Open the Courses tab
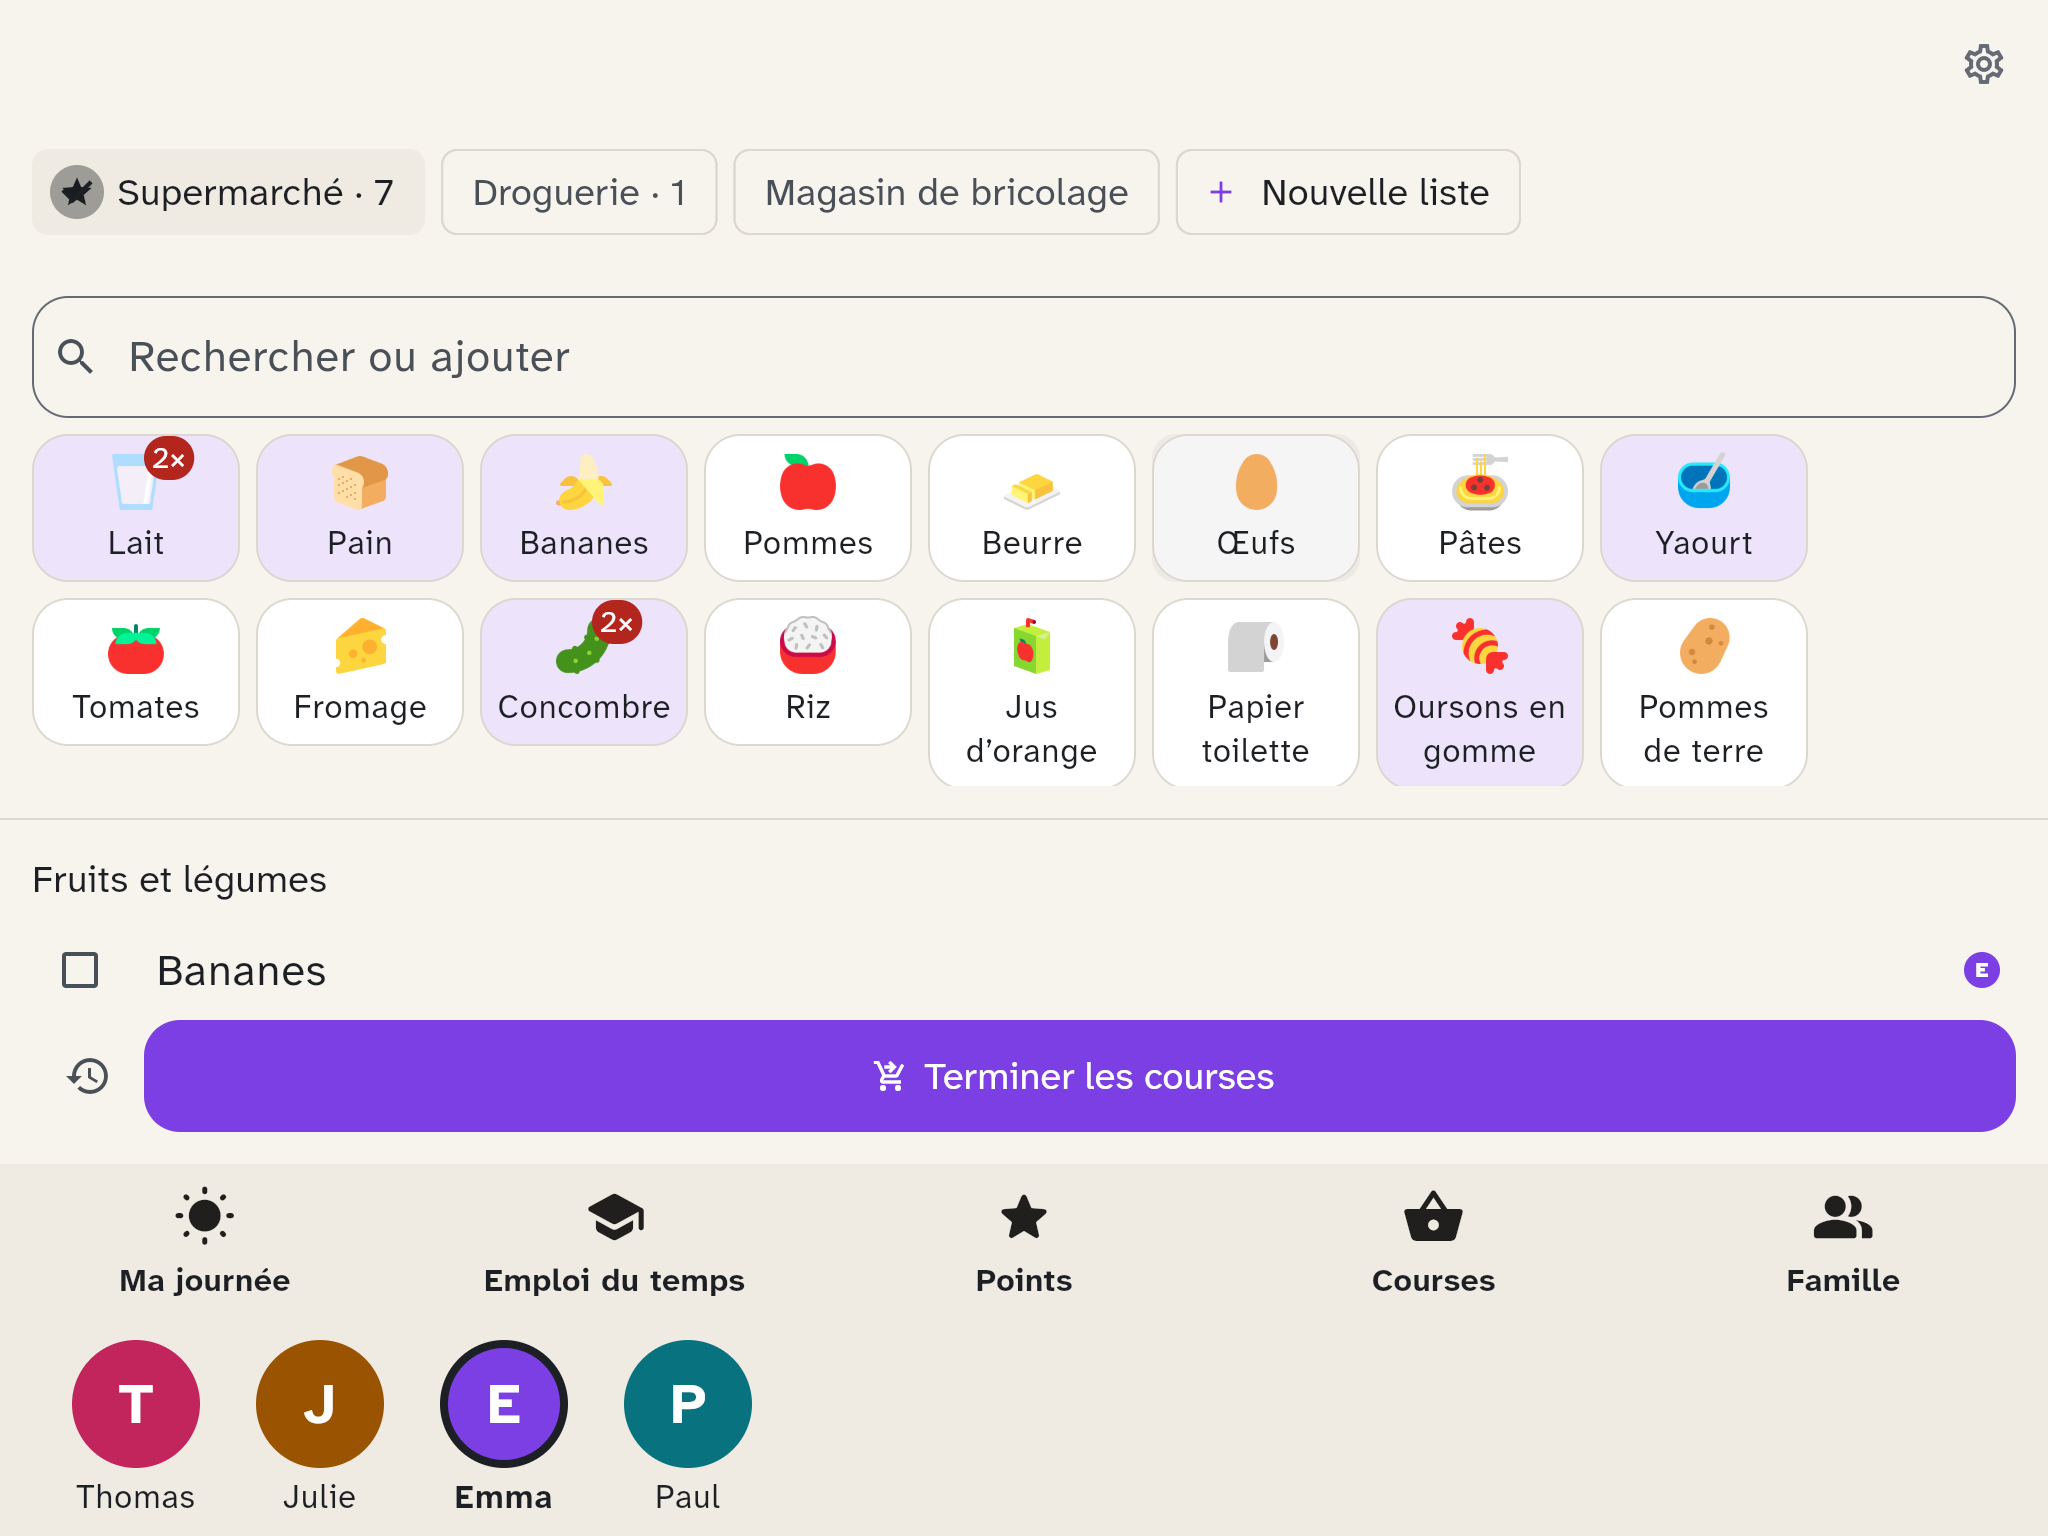Screen dimensions: 2048x1536 coord(1433,1242)
